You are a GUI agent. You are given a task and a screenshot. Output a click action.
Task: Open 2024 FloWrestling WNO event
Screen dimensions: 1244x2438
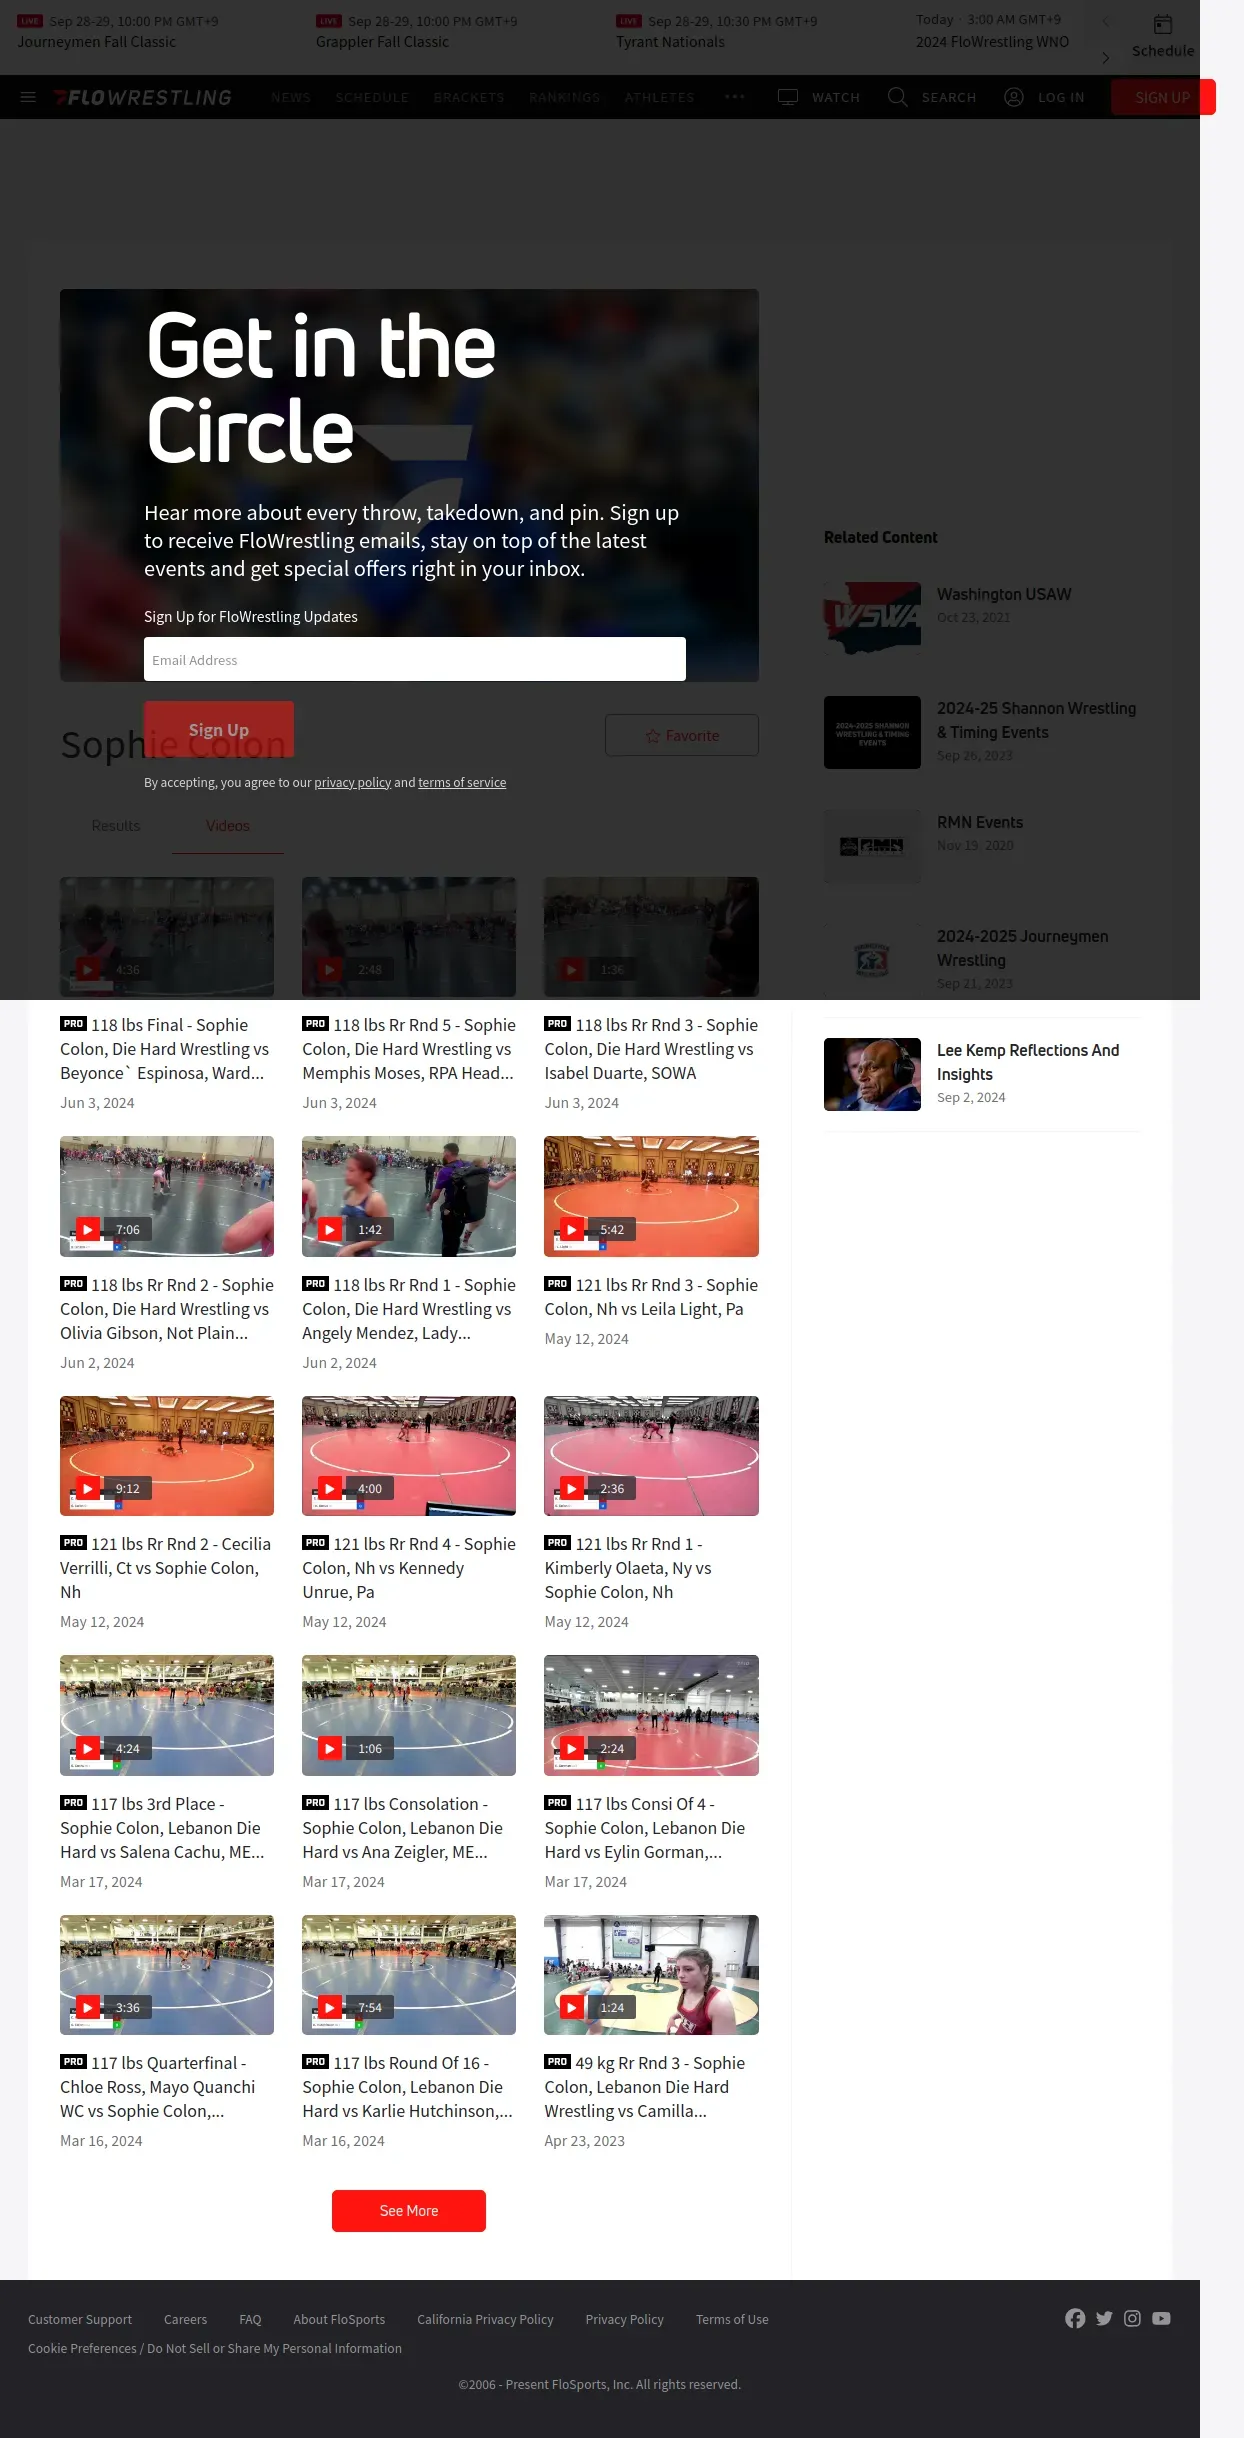pyautogui.click(x=992, y=42)
